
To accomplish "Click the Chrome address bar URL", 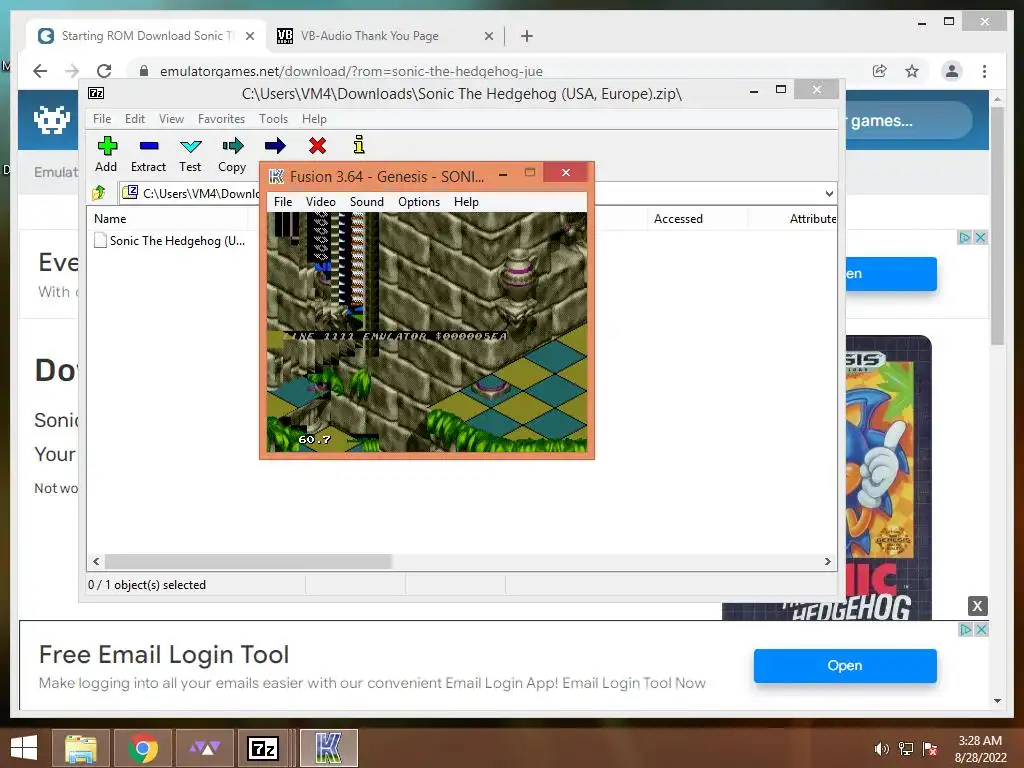I will point(351,71).
